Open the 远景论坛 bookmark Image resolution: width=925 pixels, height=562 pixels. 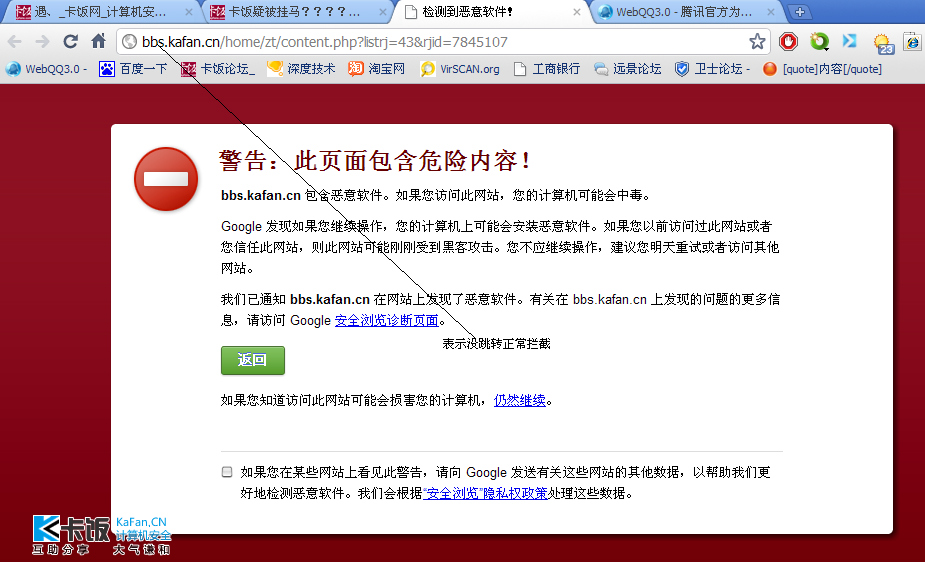(x=628, y=69)
